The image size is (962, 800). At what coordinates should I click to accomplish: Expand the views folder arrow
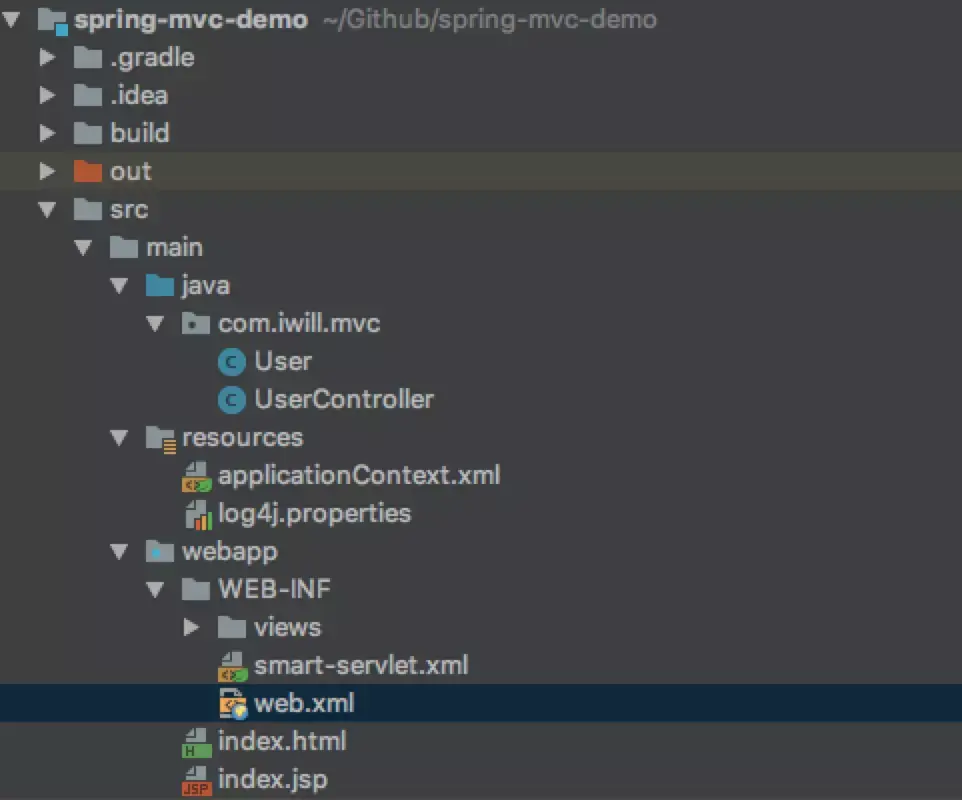(191, 628)
